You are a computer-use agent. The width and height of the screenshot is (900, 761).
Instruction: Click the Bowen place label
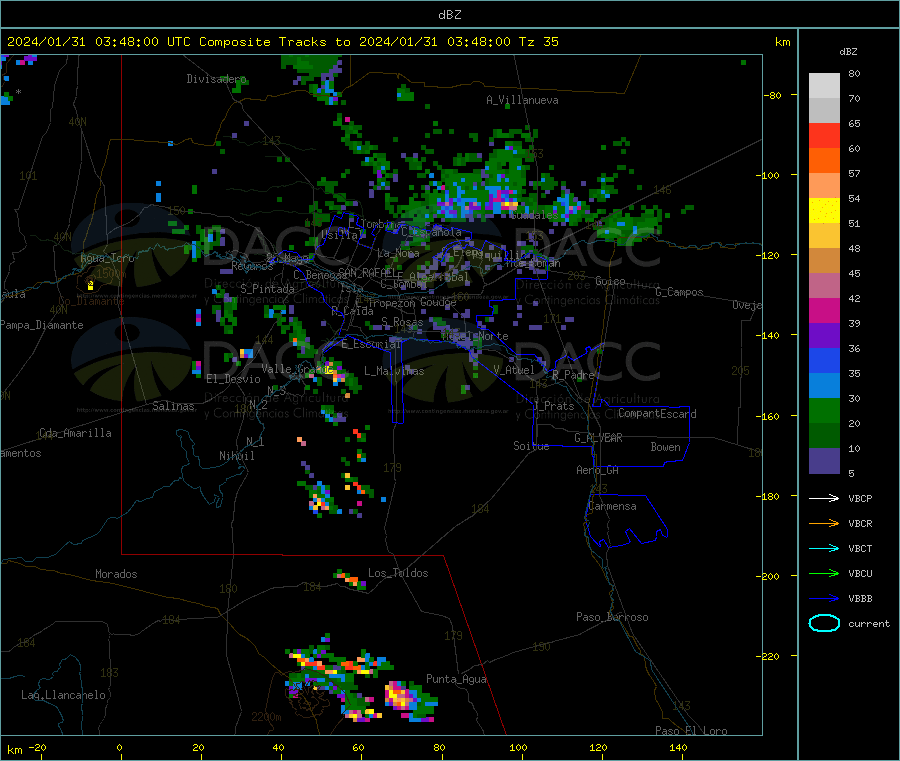tap(665, 447)
